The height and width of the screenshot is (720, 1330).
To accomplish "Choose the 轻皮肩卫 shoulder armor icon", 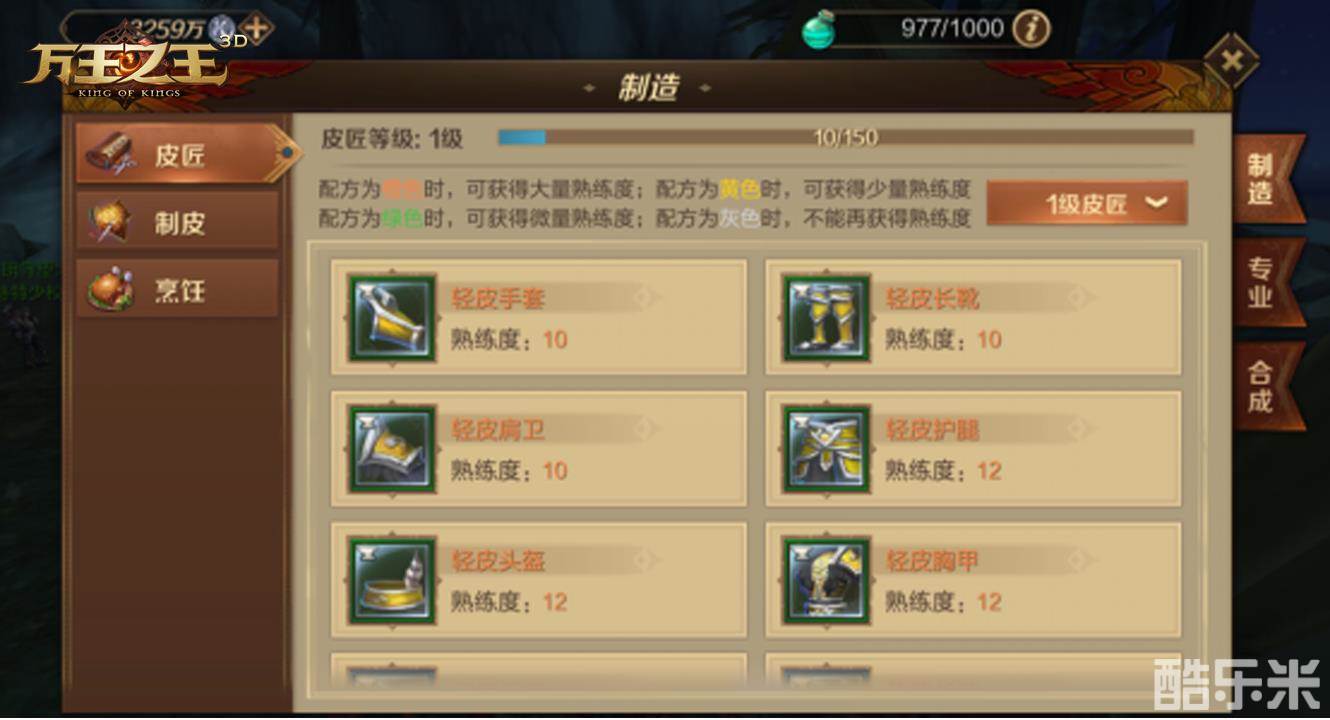I will [391, 449].
